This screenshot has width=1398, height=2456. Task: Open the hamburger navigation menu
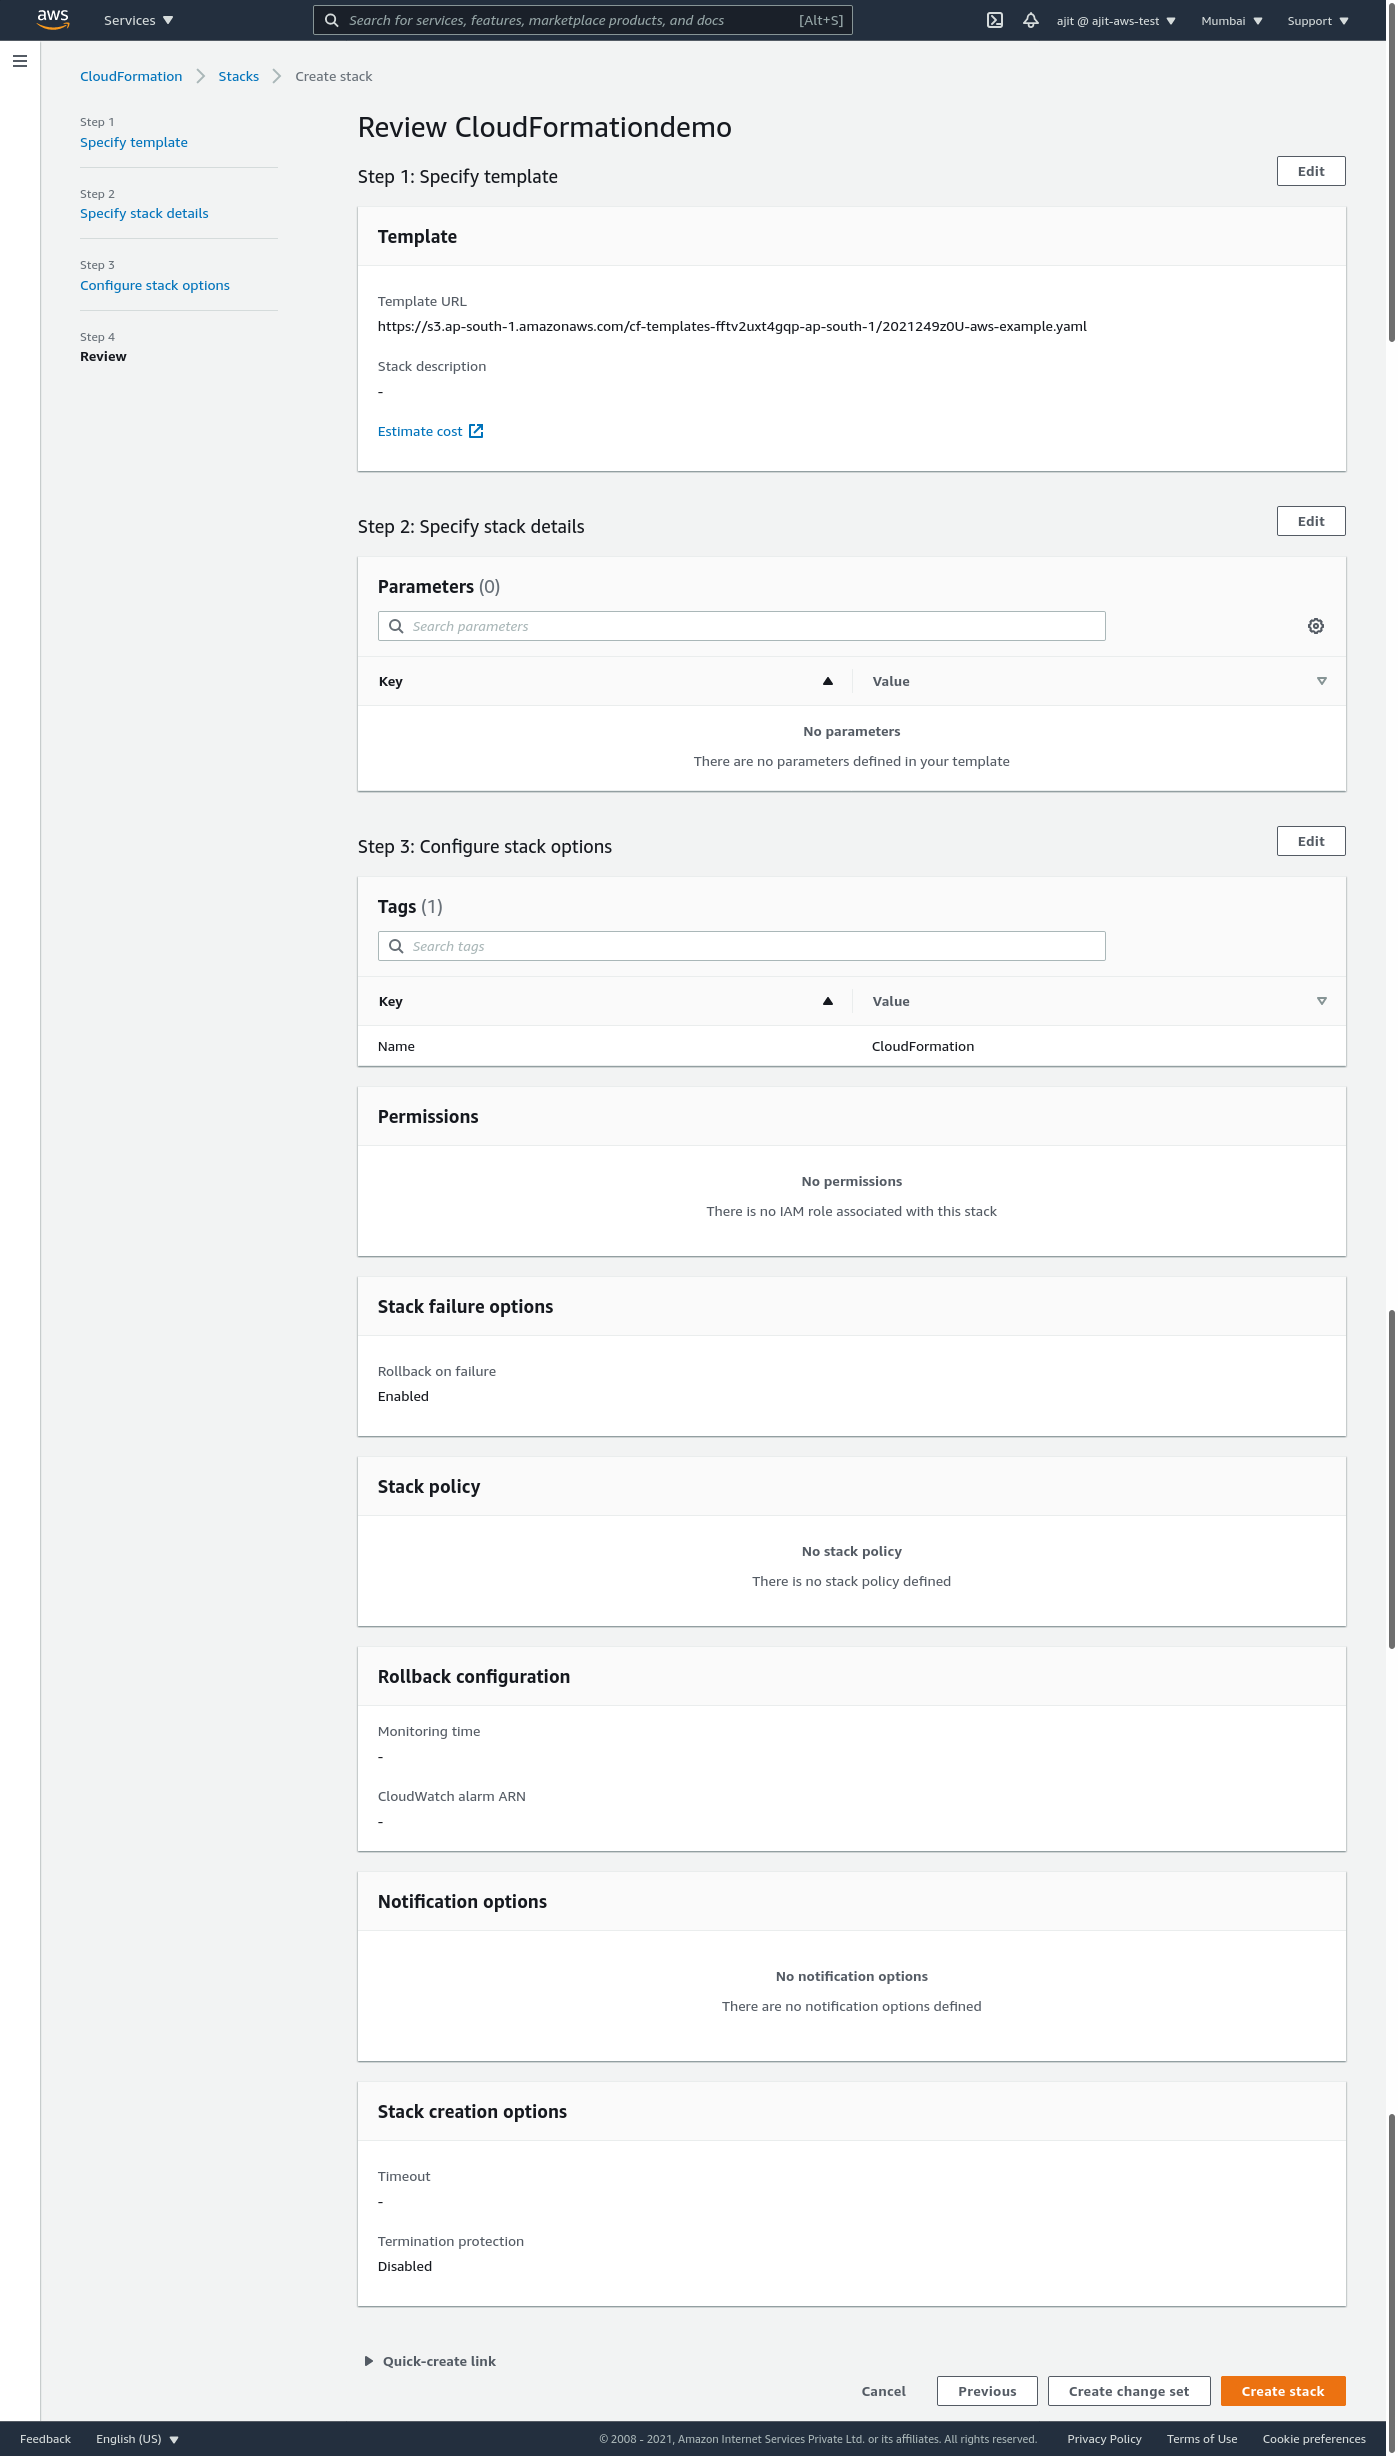tap(20, 61)
